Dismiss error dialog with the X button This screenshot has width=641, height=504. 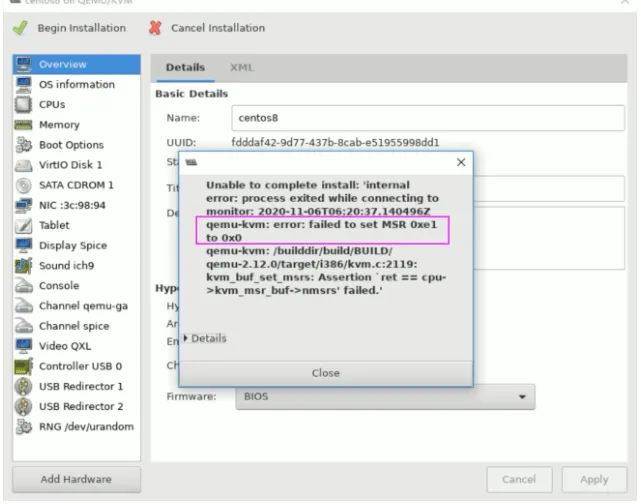[461, 162]
